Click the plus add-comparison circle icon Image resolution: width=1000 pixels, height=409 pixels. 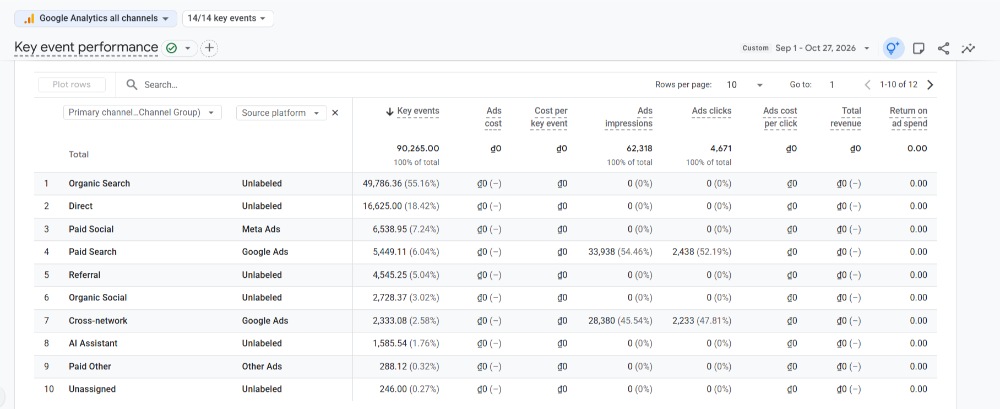pos(209,48)
